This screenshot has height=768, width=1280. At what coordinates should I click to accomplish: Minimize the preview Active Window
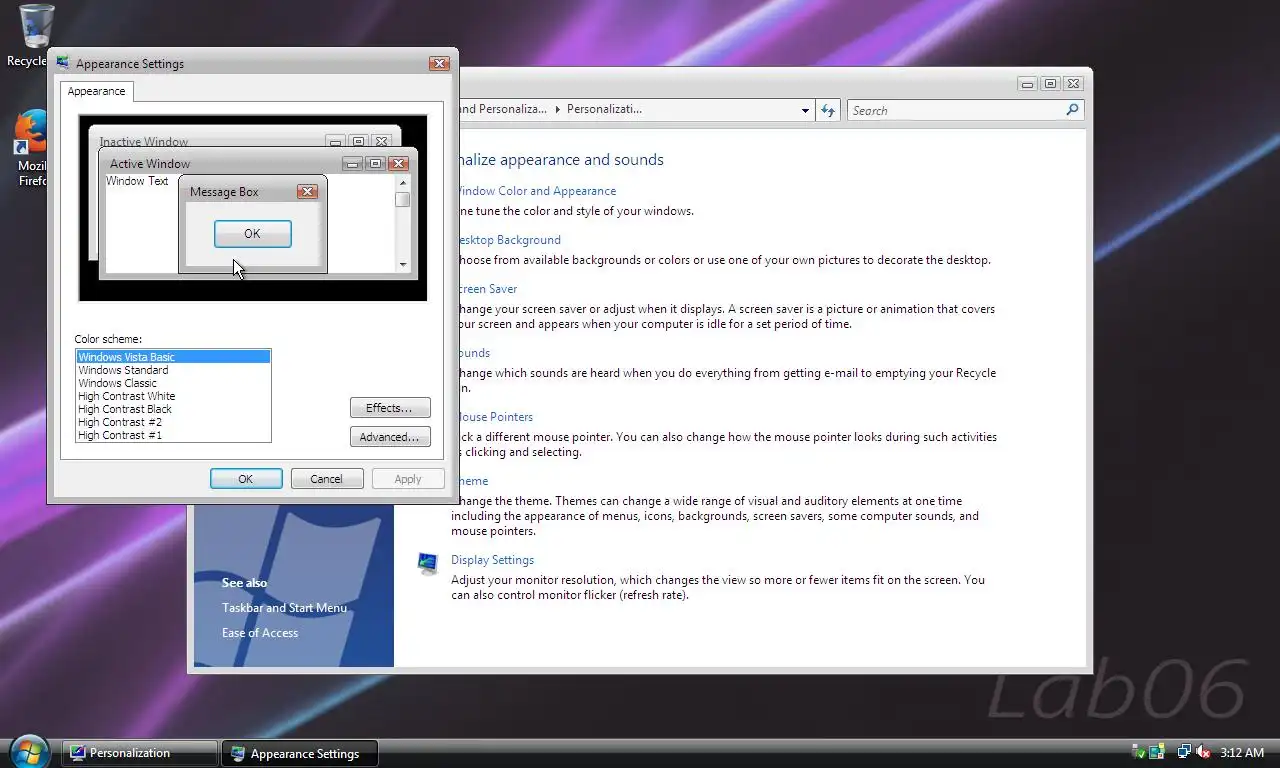click(x=352, y=163)
